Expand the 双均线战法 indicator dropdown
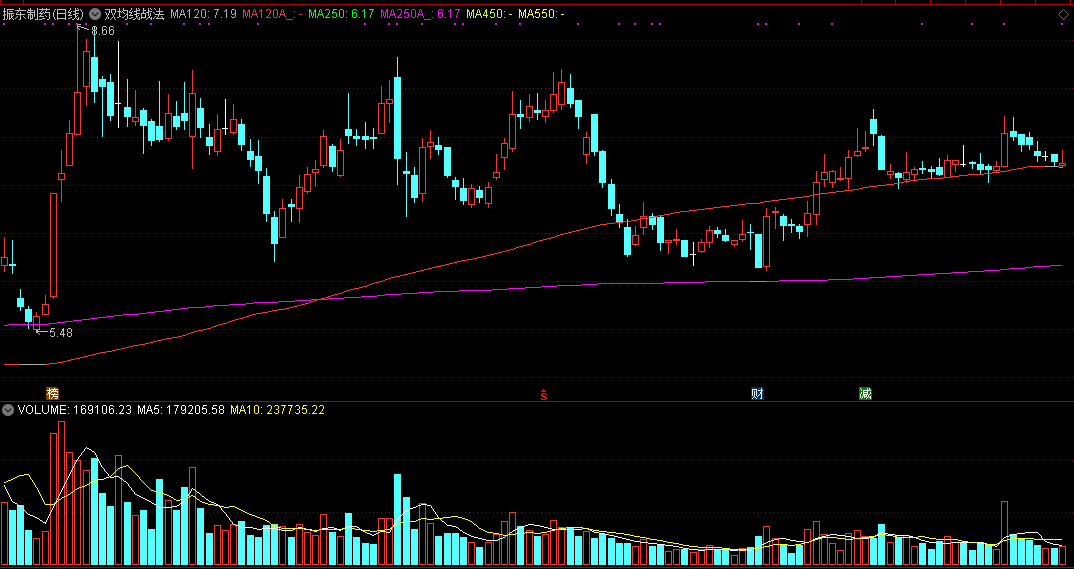This screenshot has width=1074, height=569. pyautogui.click(x=94, y=14)
